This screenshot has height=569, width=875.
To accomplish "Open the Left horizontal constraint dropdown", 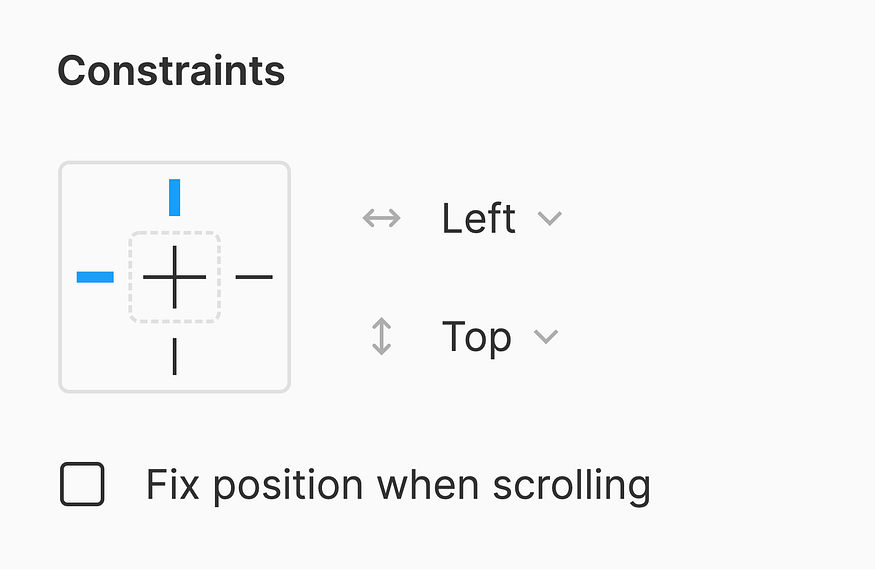I will tap(479, 218).
